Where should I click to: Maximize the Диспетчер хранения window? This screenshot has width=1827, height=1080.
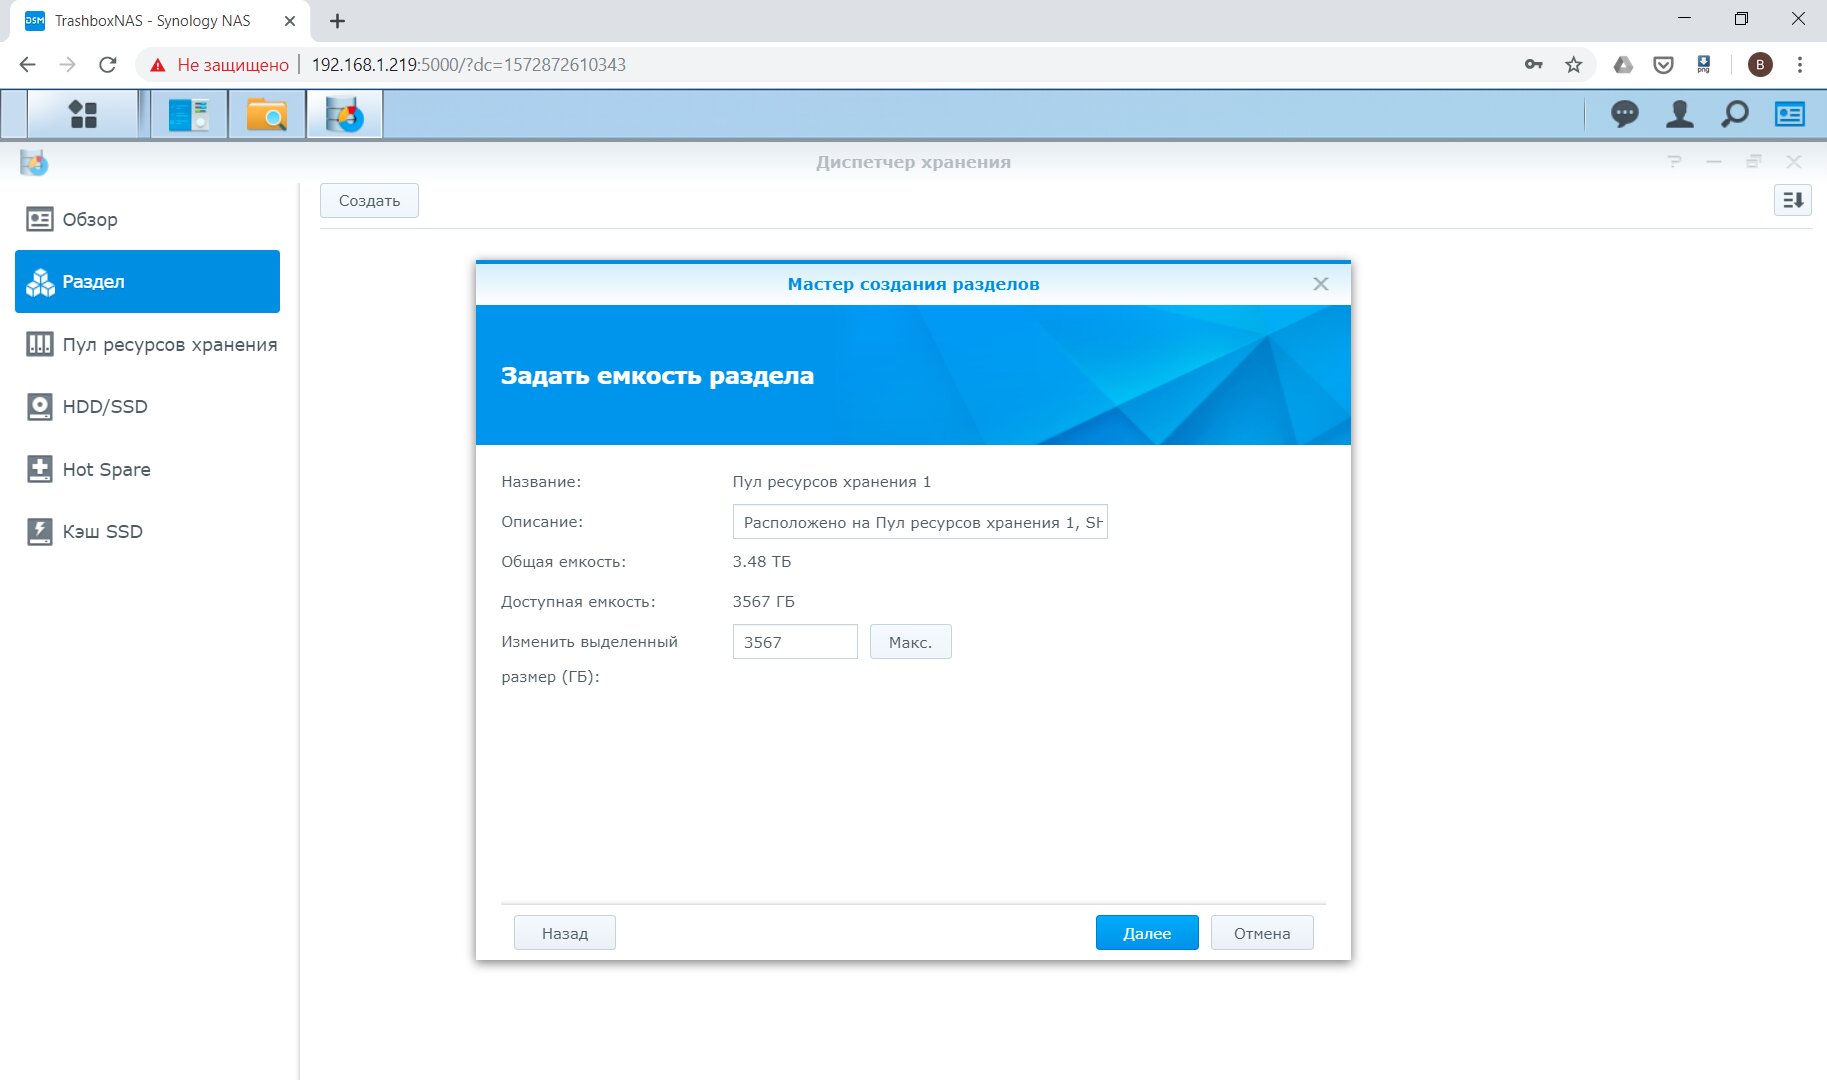tap(1754, 162)
